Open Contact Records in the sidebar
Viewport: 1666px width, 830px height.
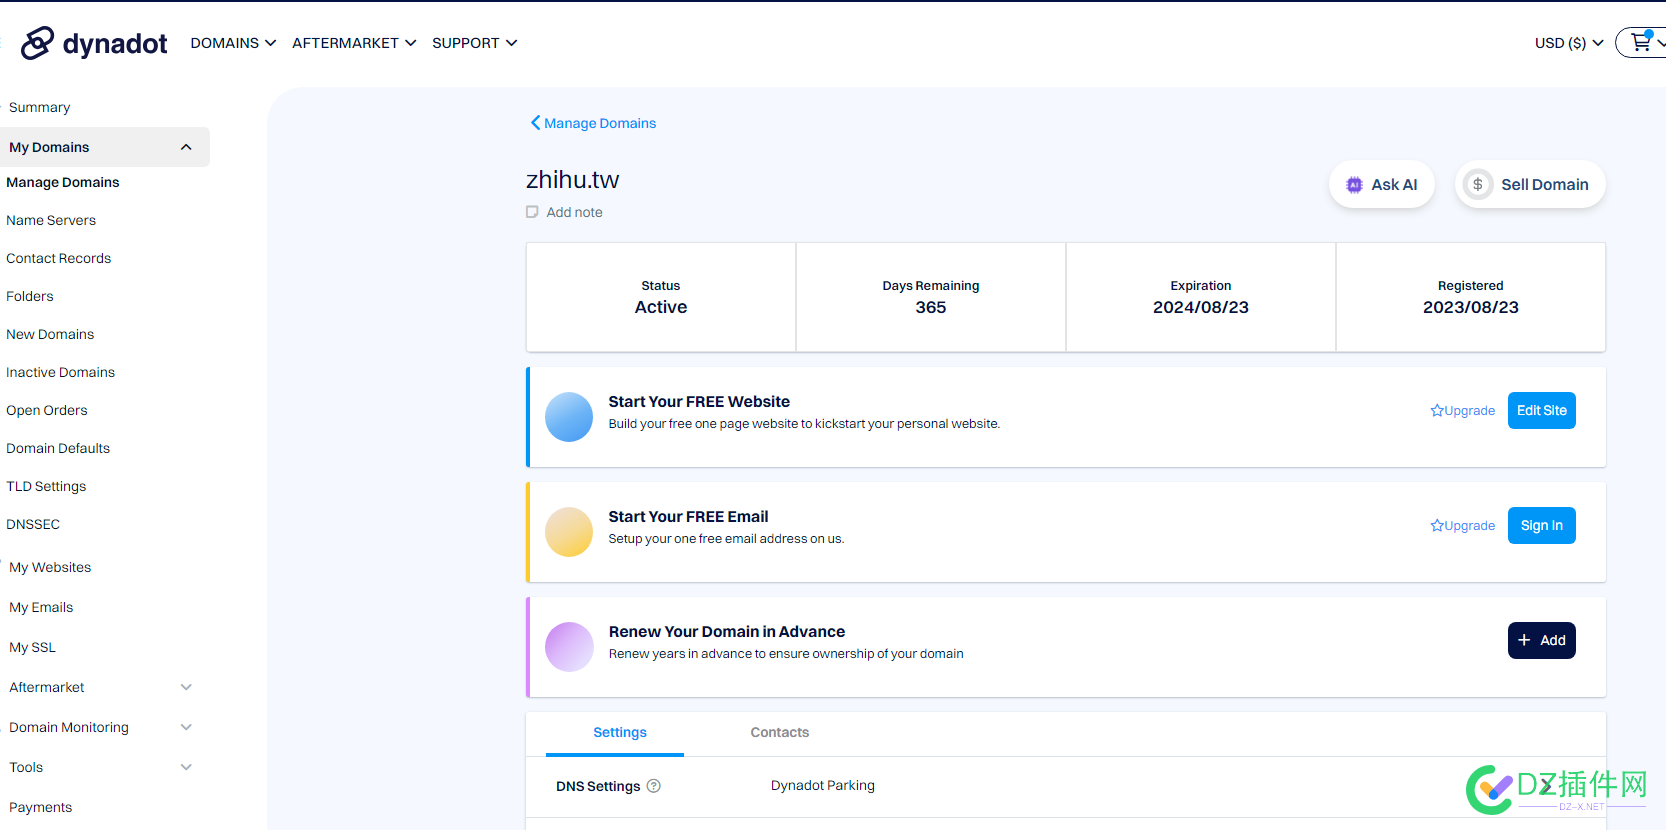point(59,258)
